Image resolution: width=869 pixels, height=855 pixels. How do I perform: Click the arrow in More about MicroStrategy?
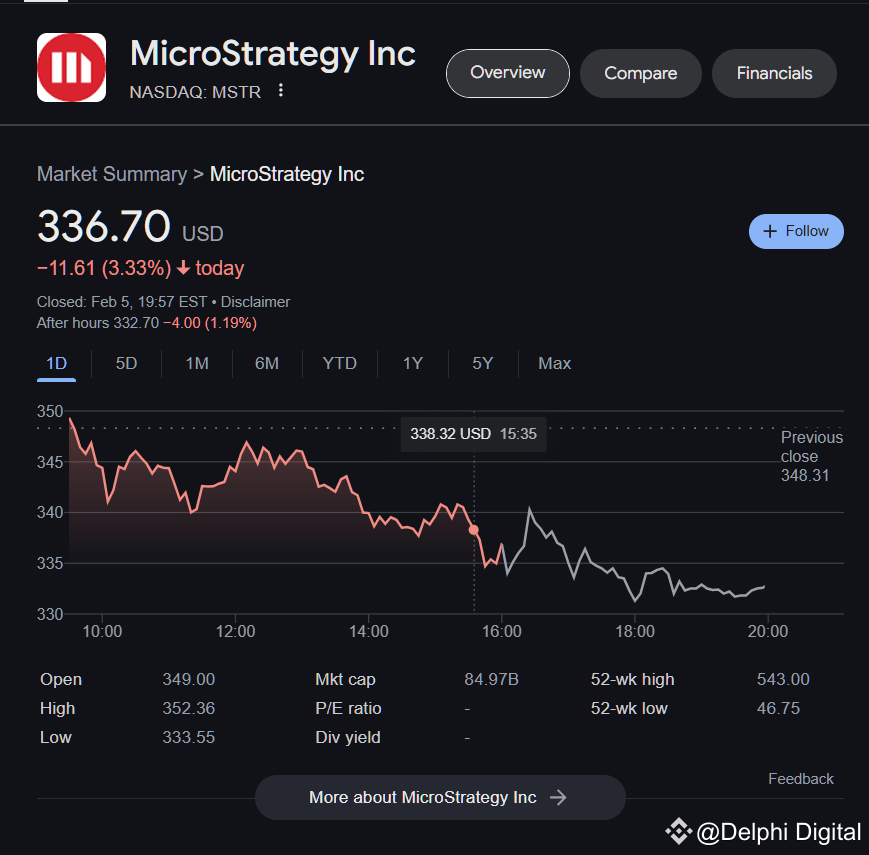coord(559,797)
